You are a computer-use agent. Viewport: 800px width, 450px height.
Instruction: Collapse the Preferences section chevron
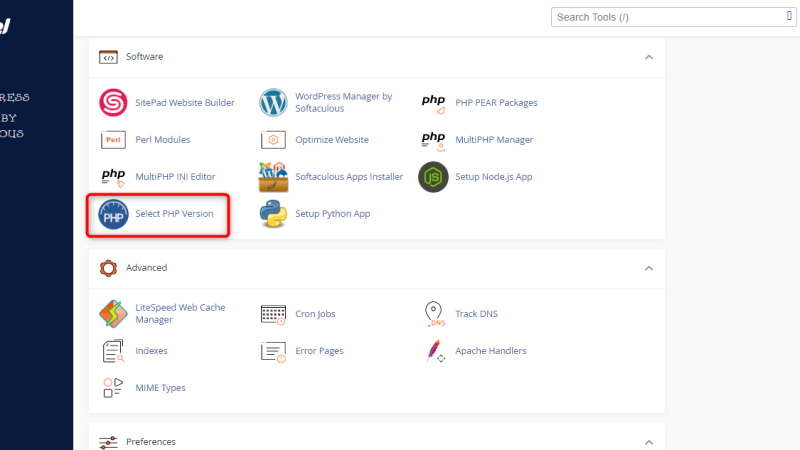(x=649, y=442)
